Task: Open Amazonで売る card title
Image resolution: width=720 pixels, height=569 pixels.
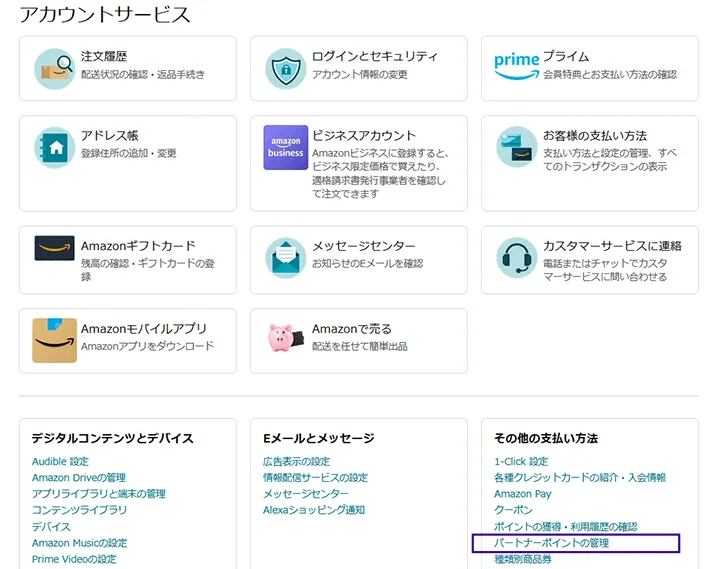Action: (x=352, y=329)
